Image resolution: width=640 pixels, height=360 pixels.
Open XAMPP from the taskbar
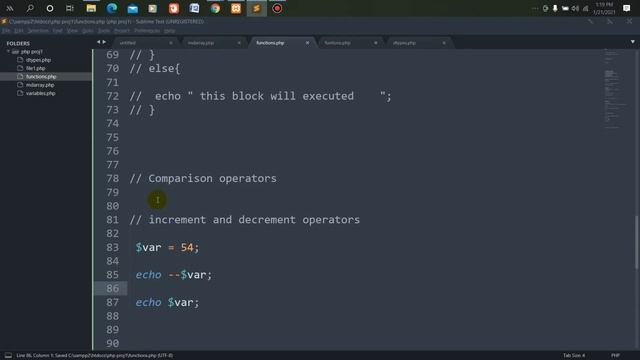tap(236, 8)
